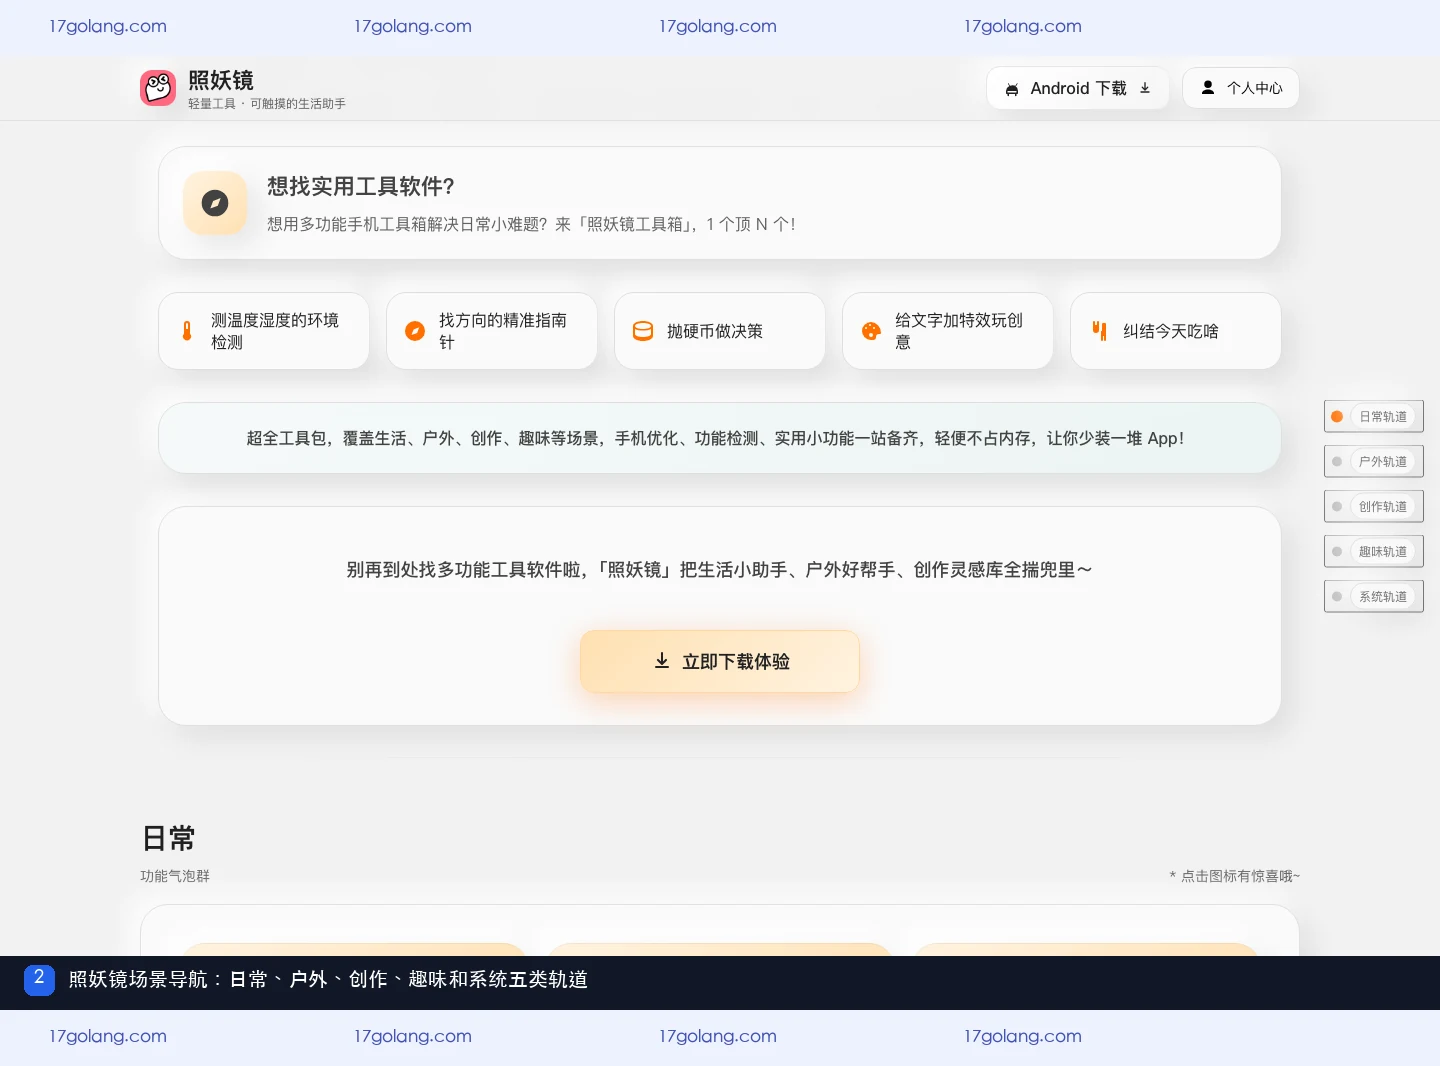Click the thermometer icon for environment detection
1440x1066 pixels.
click(187, 331)
